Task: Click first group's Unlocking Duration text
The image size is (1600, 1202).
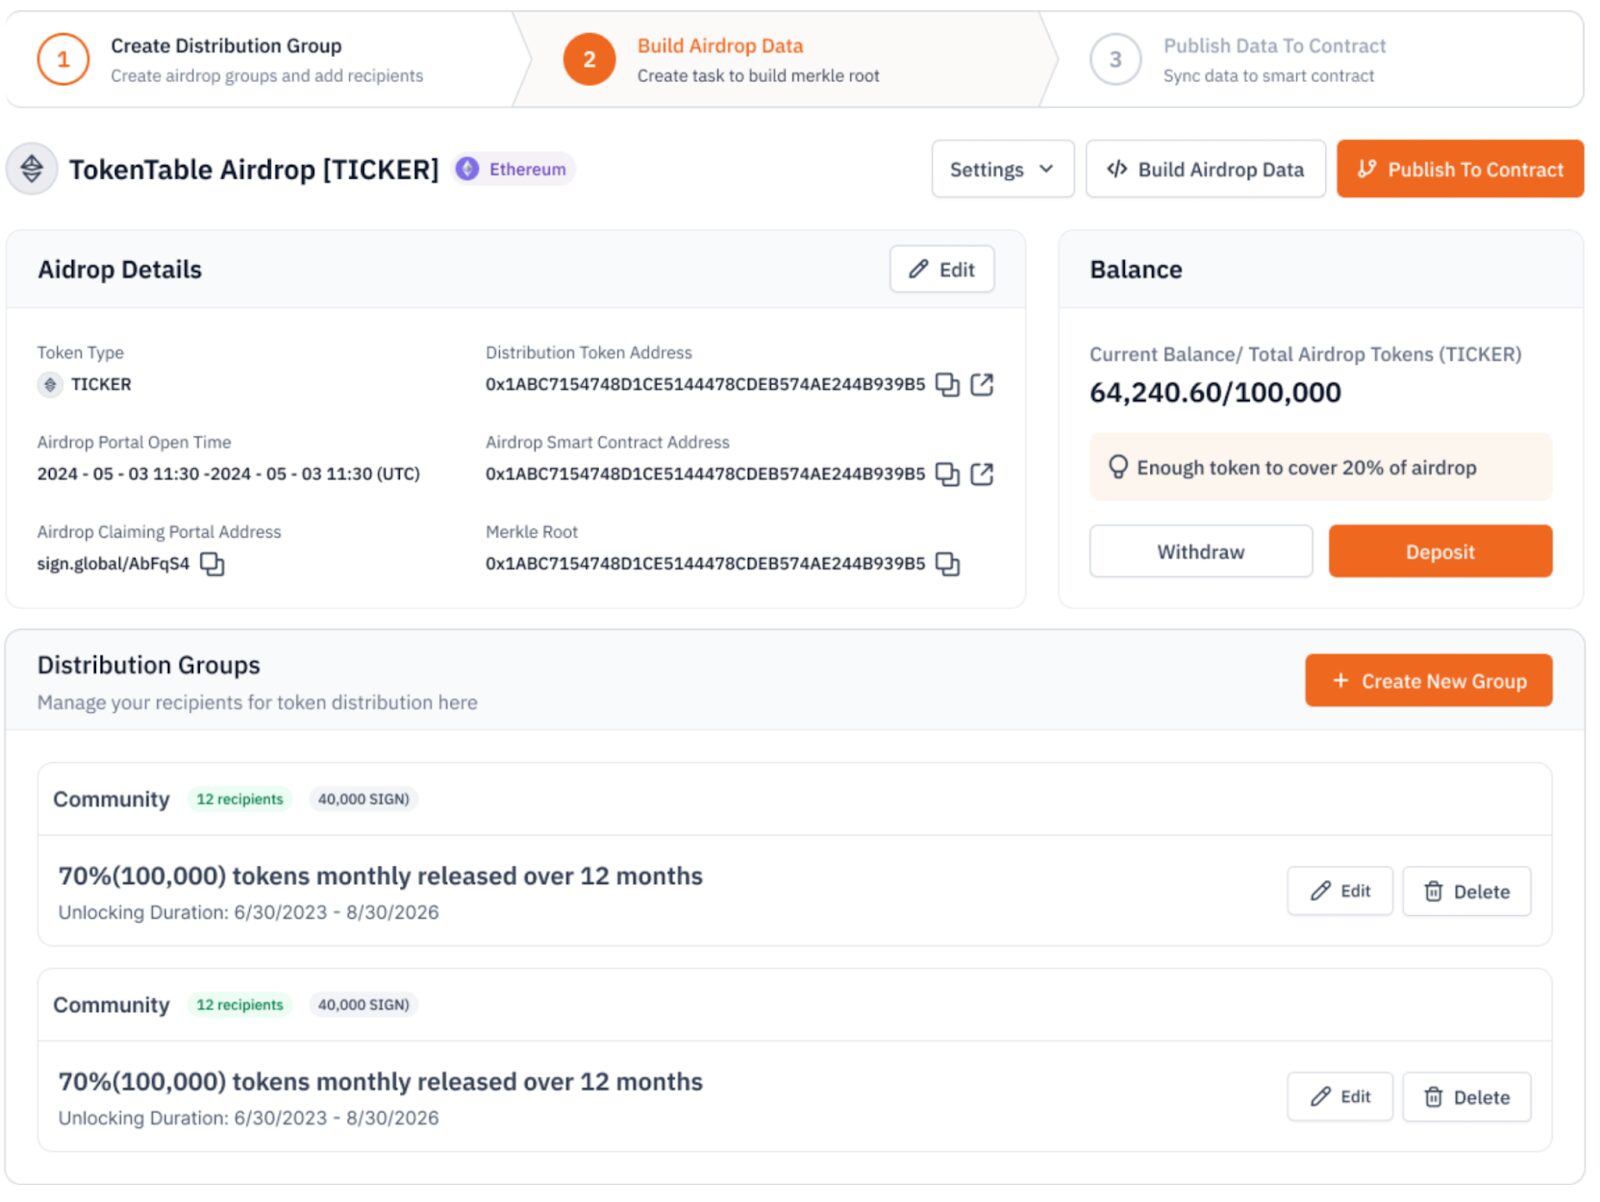Action: tap(248, 912)
